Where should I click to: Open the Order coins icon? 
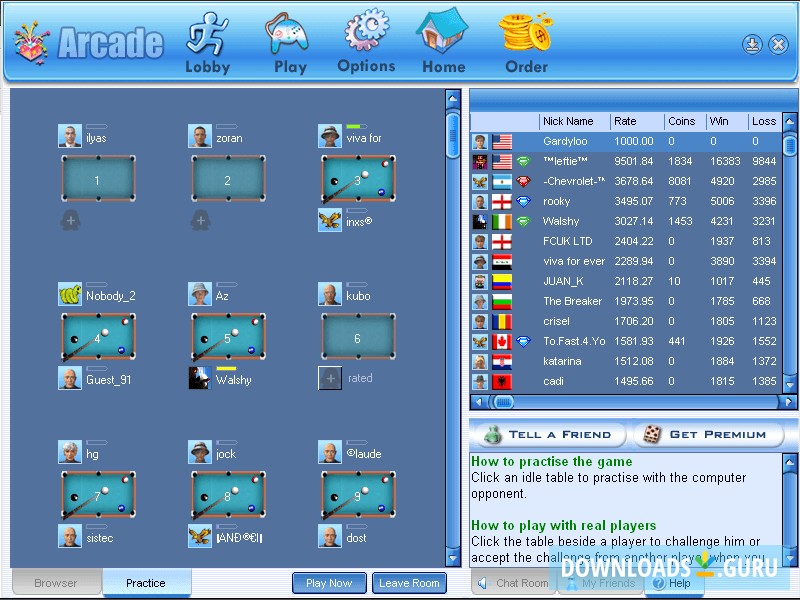[526, 32]
